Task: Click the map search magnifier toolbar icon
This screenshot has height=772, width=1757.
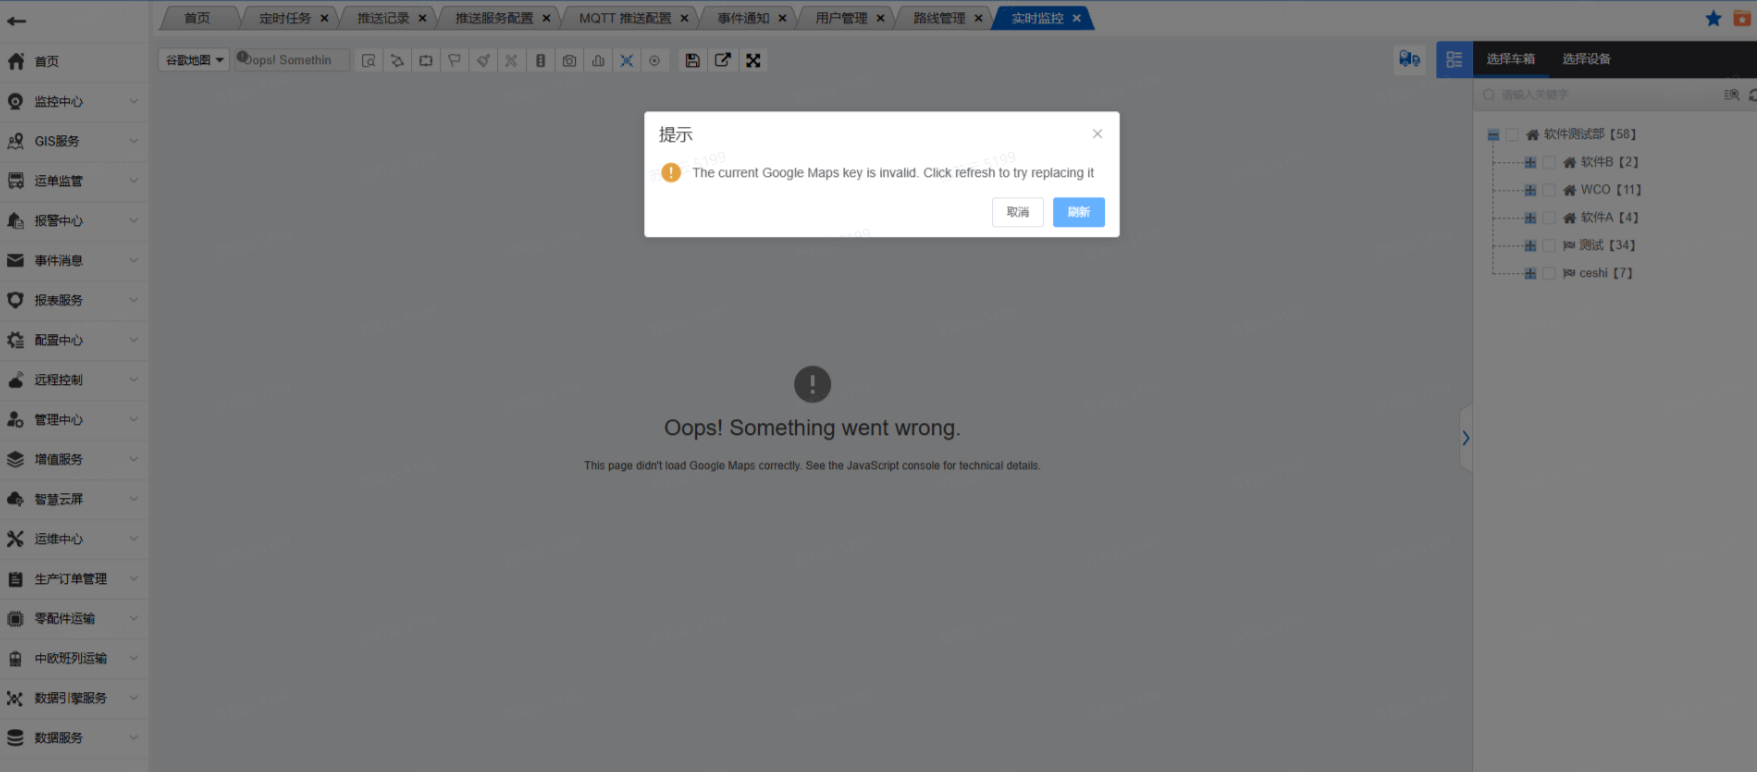Action: coord(369,61)
